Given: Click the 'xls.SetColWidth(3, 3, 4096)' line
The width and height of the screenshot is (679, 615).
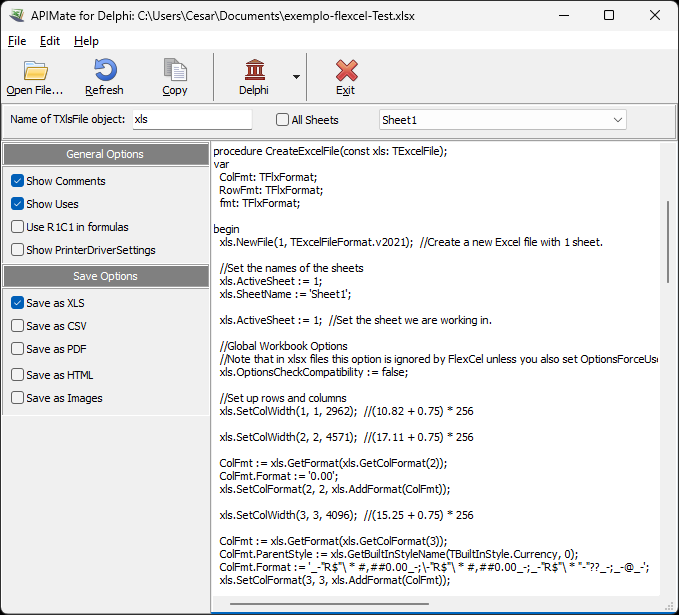Looking at the screenshot, I should [288, 515].
